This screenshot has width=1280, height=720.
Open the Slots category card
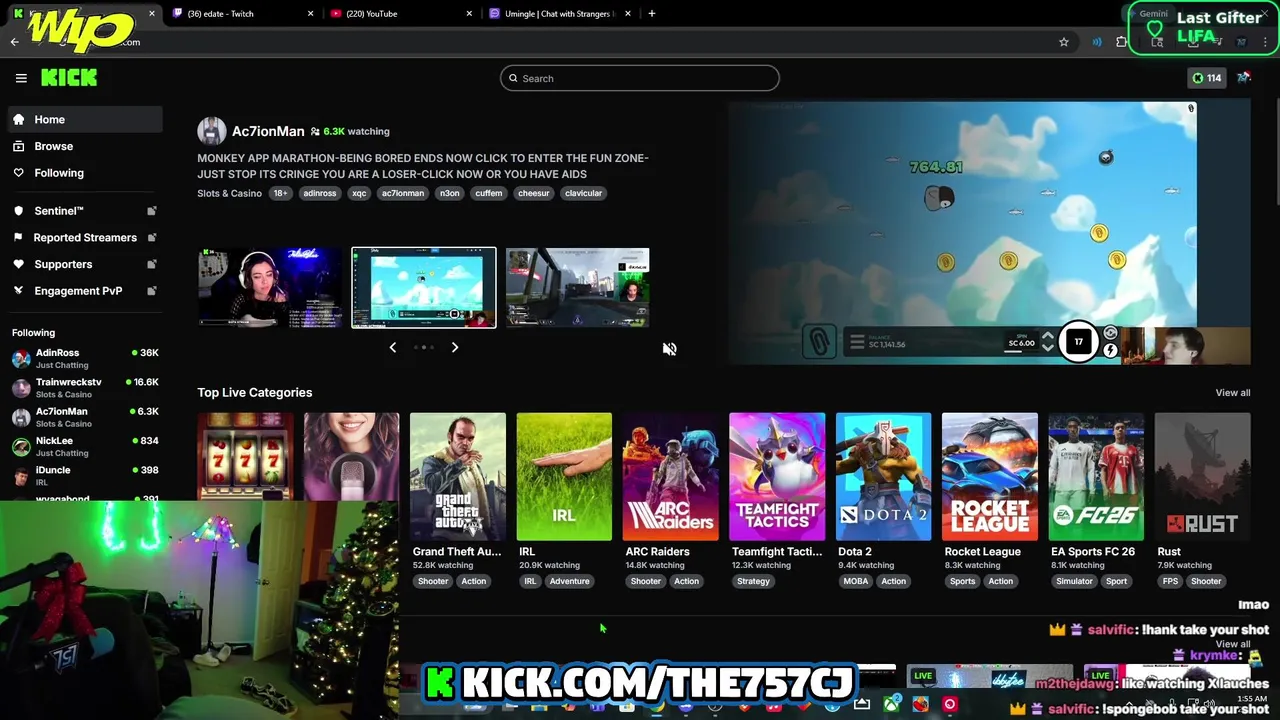[x=245, y=457]
